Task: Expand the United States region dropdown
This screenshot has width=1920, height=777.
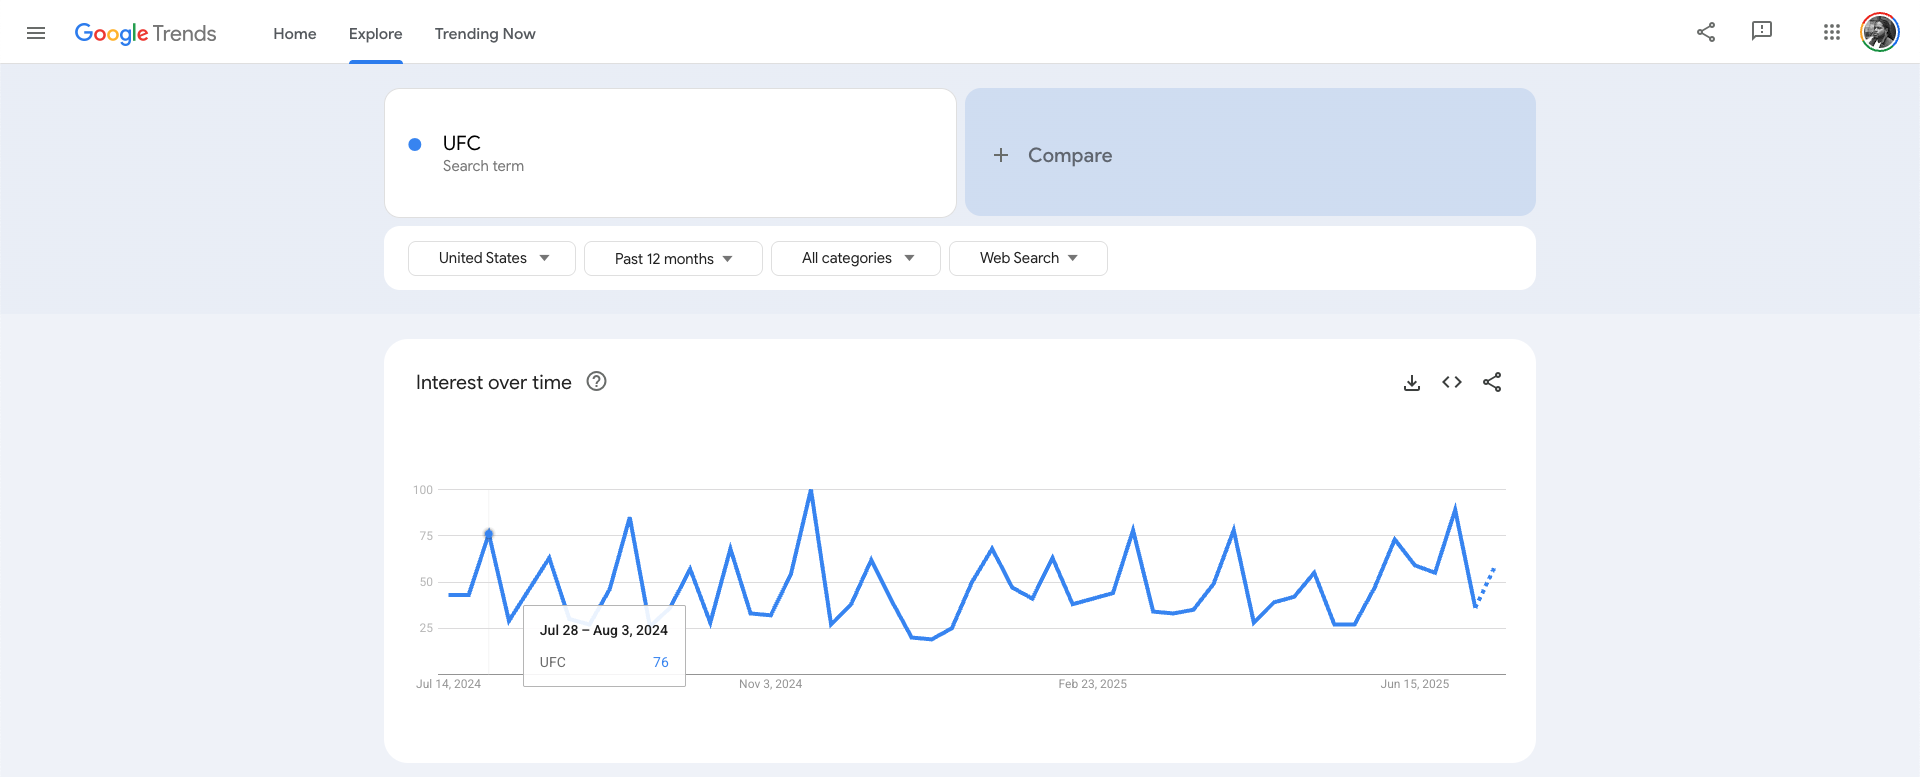Action: (492, 258)
